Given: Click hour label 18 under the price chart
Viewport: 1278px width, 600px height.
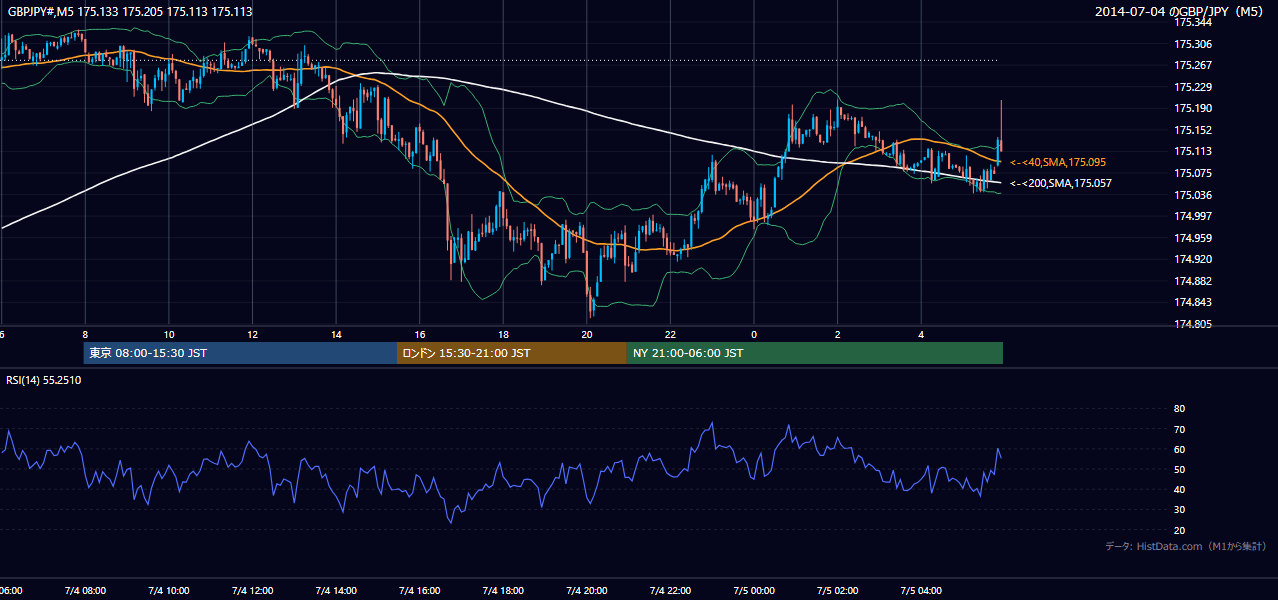Looking at the screenshot, I should tap(503, 335).
